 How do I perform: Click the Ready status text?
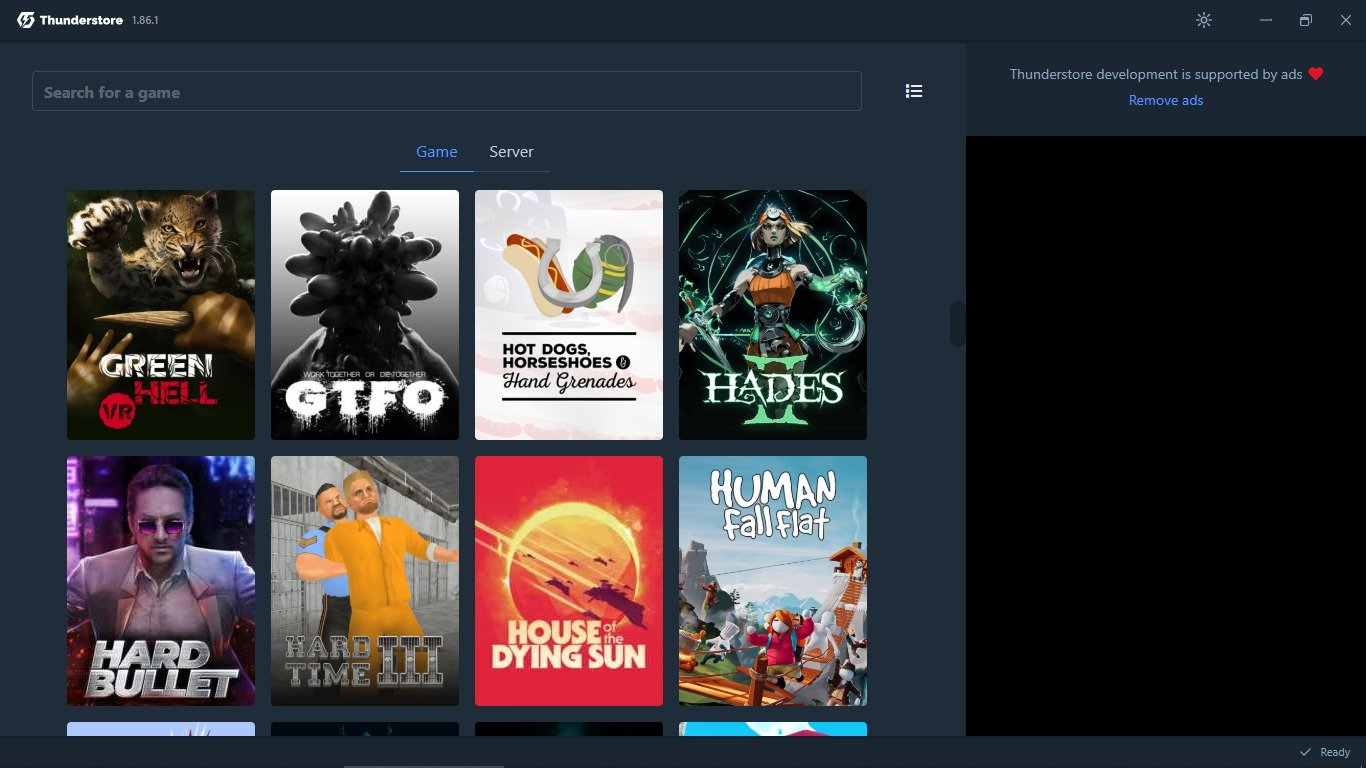coord(1335,752)
